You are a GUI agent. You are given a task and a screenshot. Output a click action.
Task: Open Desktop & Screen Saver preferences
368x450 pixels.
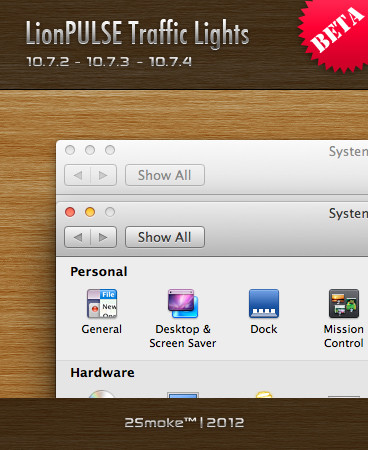point(183,303)
